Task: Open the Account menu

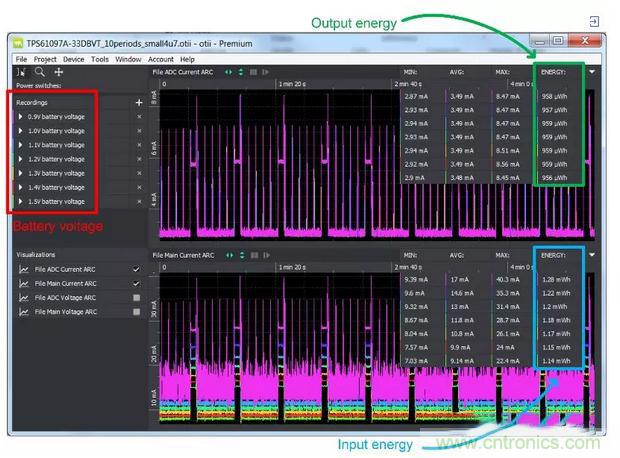Action: pos(160,59)
